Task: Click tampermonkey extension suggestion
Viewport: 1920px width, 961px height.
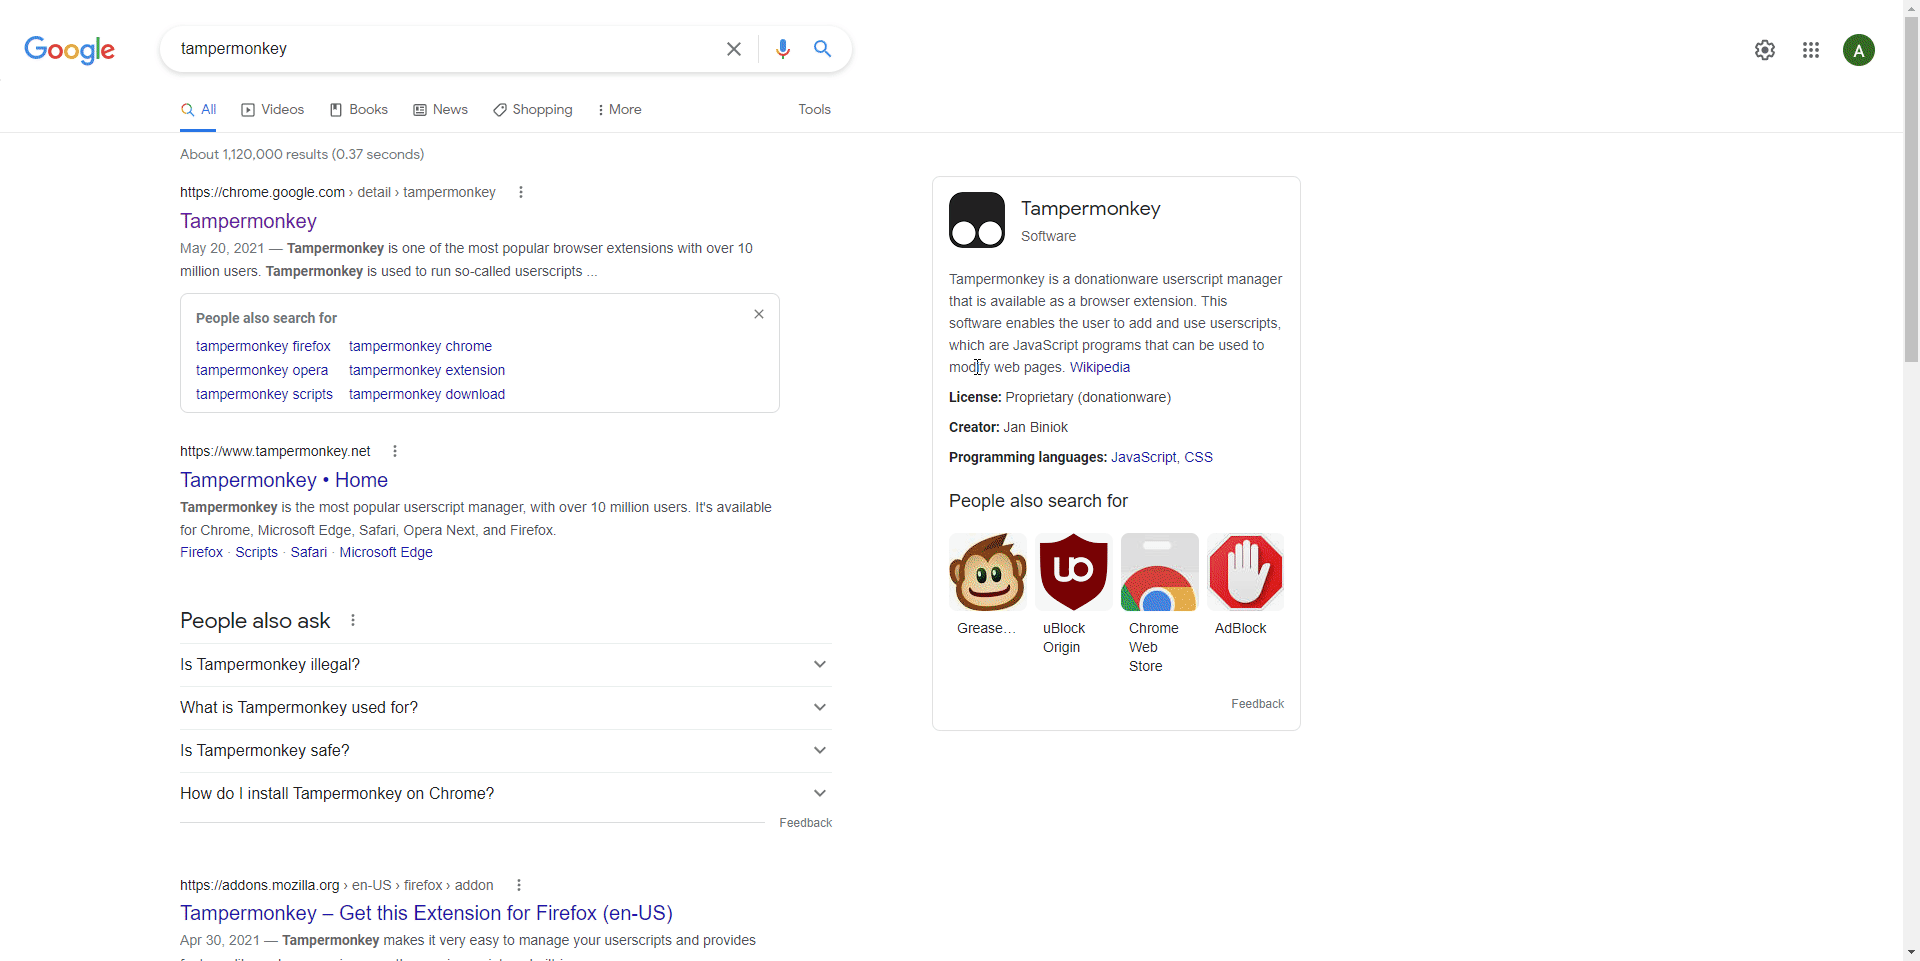Action: click(427, 371)
